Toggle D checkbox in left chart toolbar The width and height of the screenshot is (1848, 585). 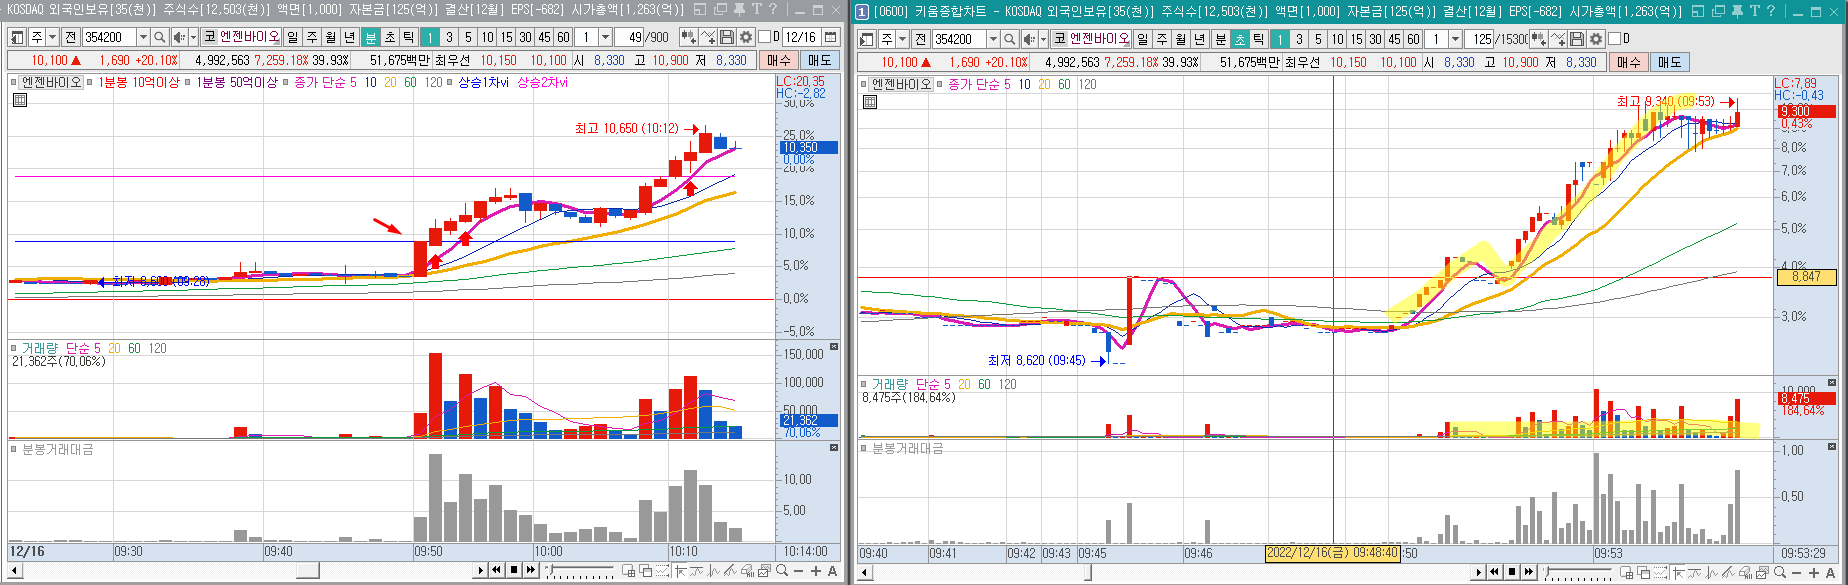point(766,37)
